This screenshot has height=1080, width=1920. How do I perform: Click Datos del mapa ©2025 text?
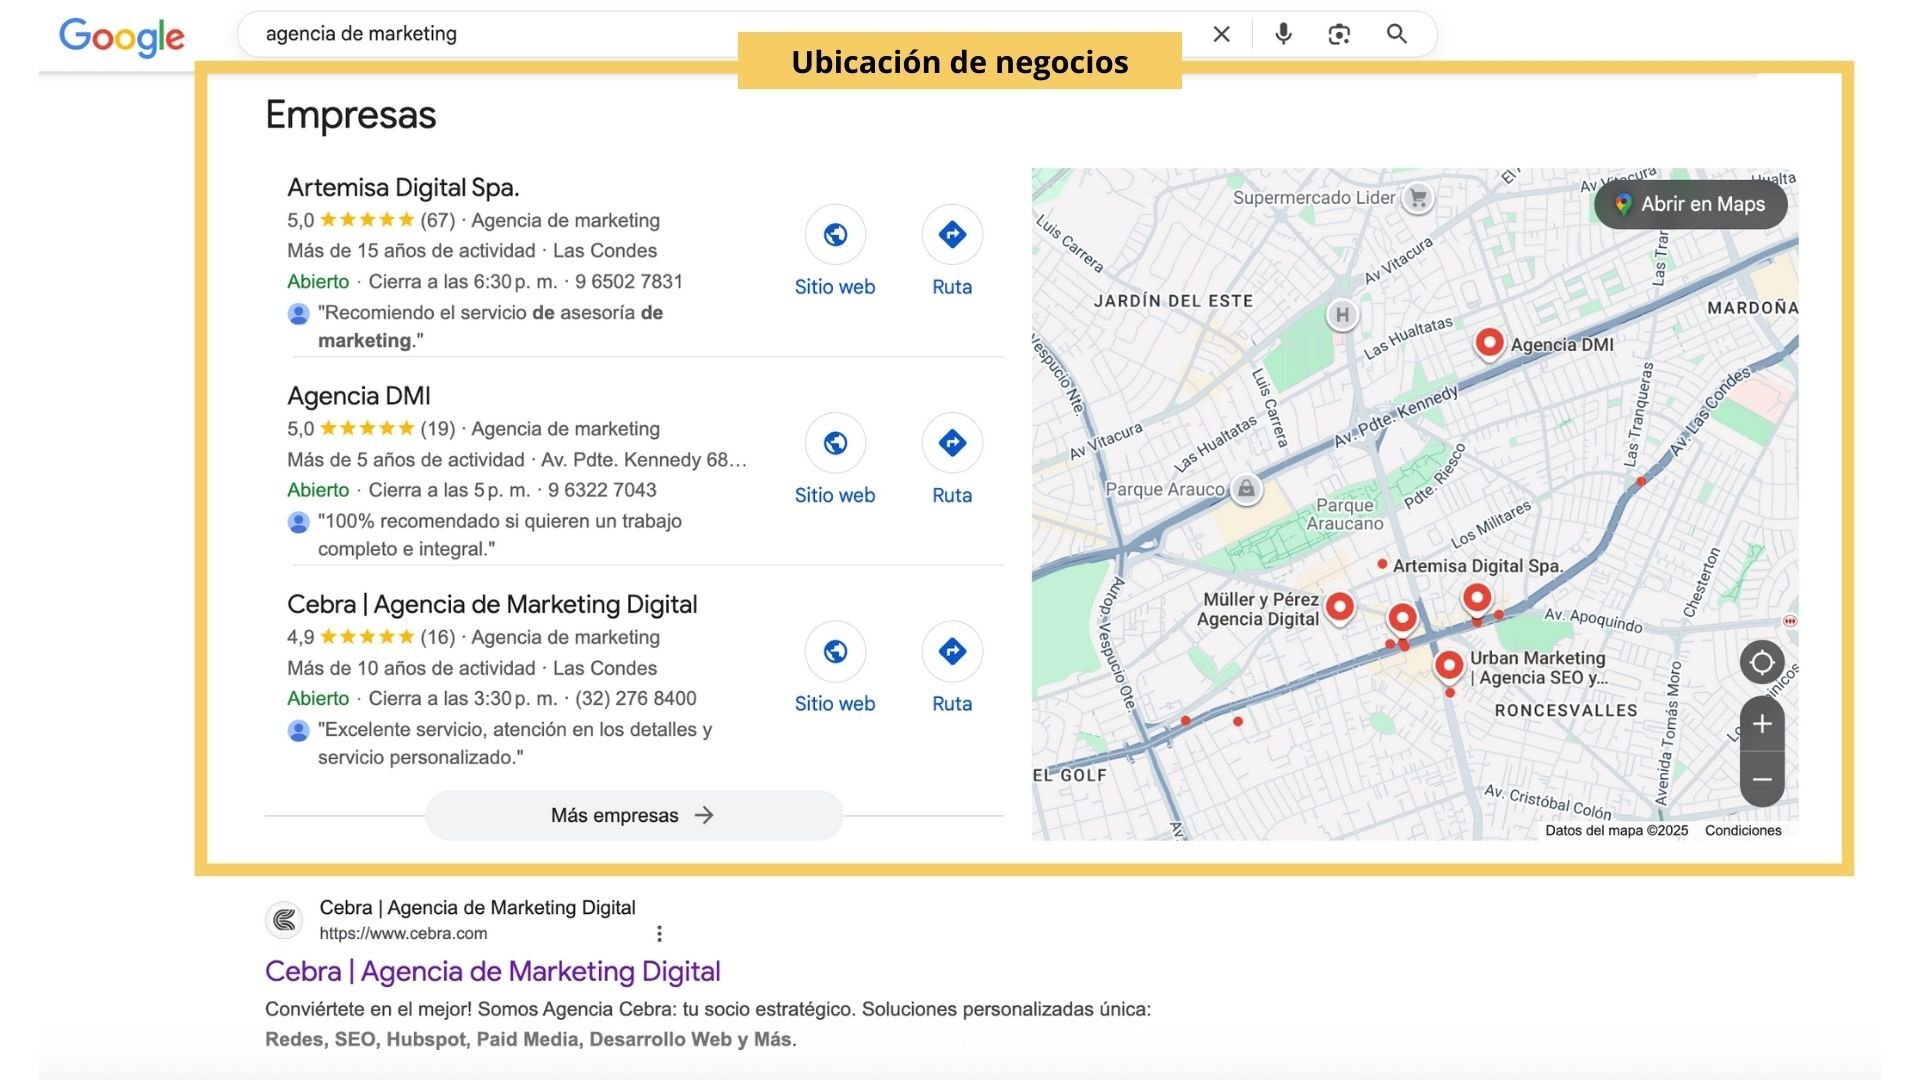(x=1616, y=830)
